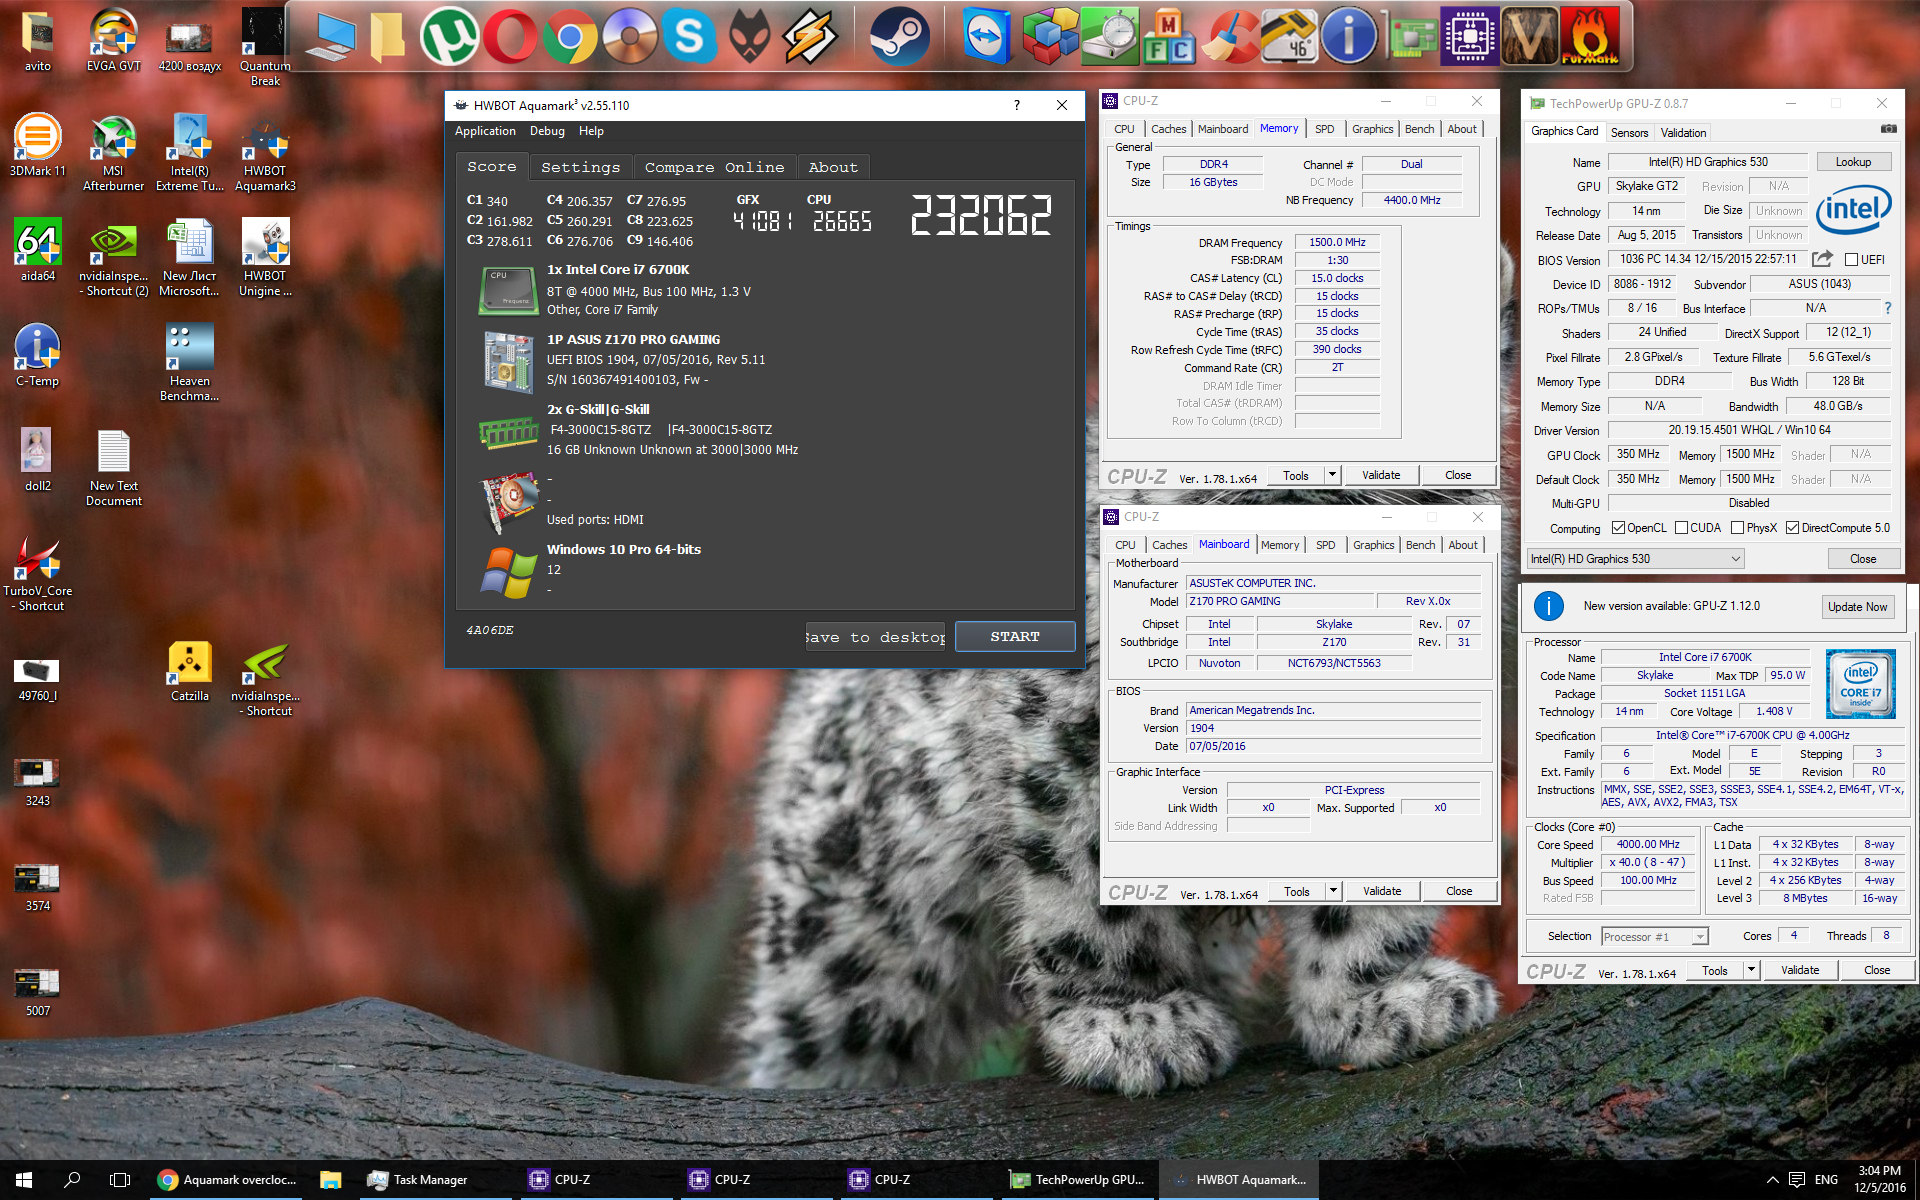Click Validate in Memory CPU-Z window
This screenshot has height=1200, width=1920.
(x=1381, y=475)
